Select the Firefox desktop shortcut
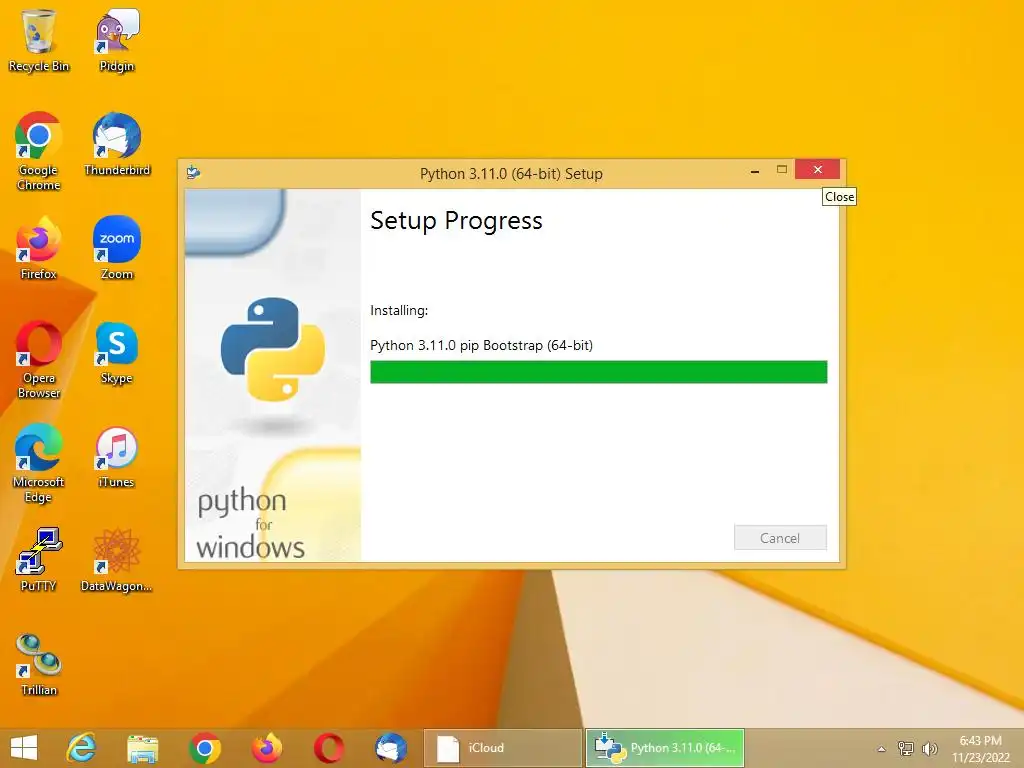This screenshot has height=768, width=1024. pyautogui.click(x=39, y=248)
